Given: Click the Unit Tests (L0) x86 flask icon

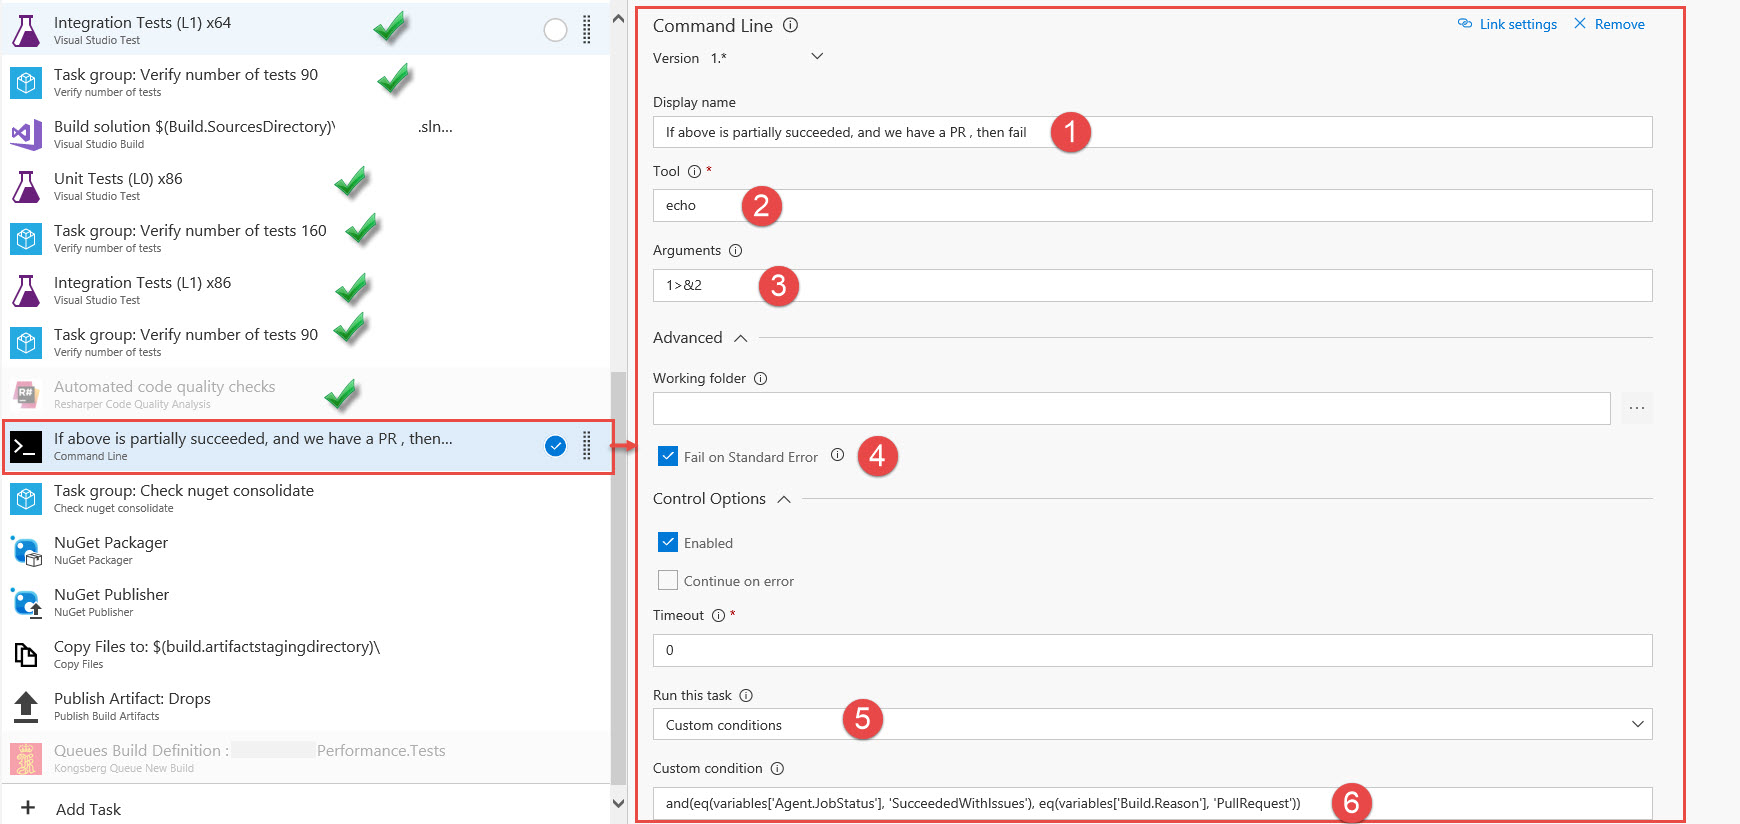Looking at the screenshot, I should (26, 187).
